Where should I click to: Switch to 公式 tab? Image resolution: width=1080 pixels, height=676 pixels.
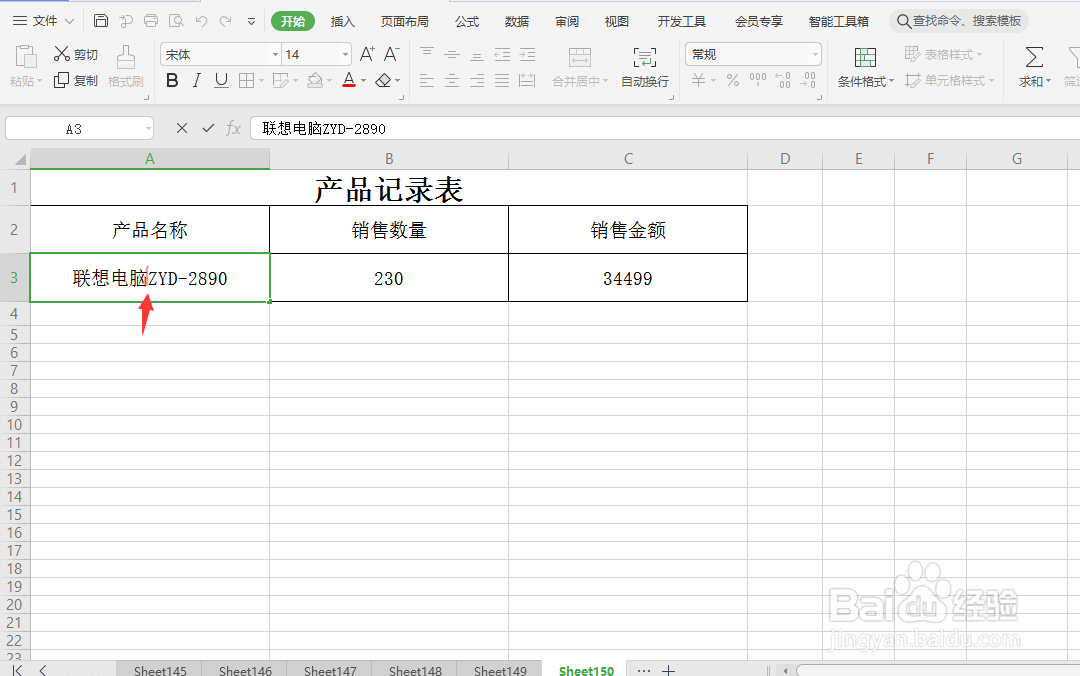pos(466,21)
